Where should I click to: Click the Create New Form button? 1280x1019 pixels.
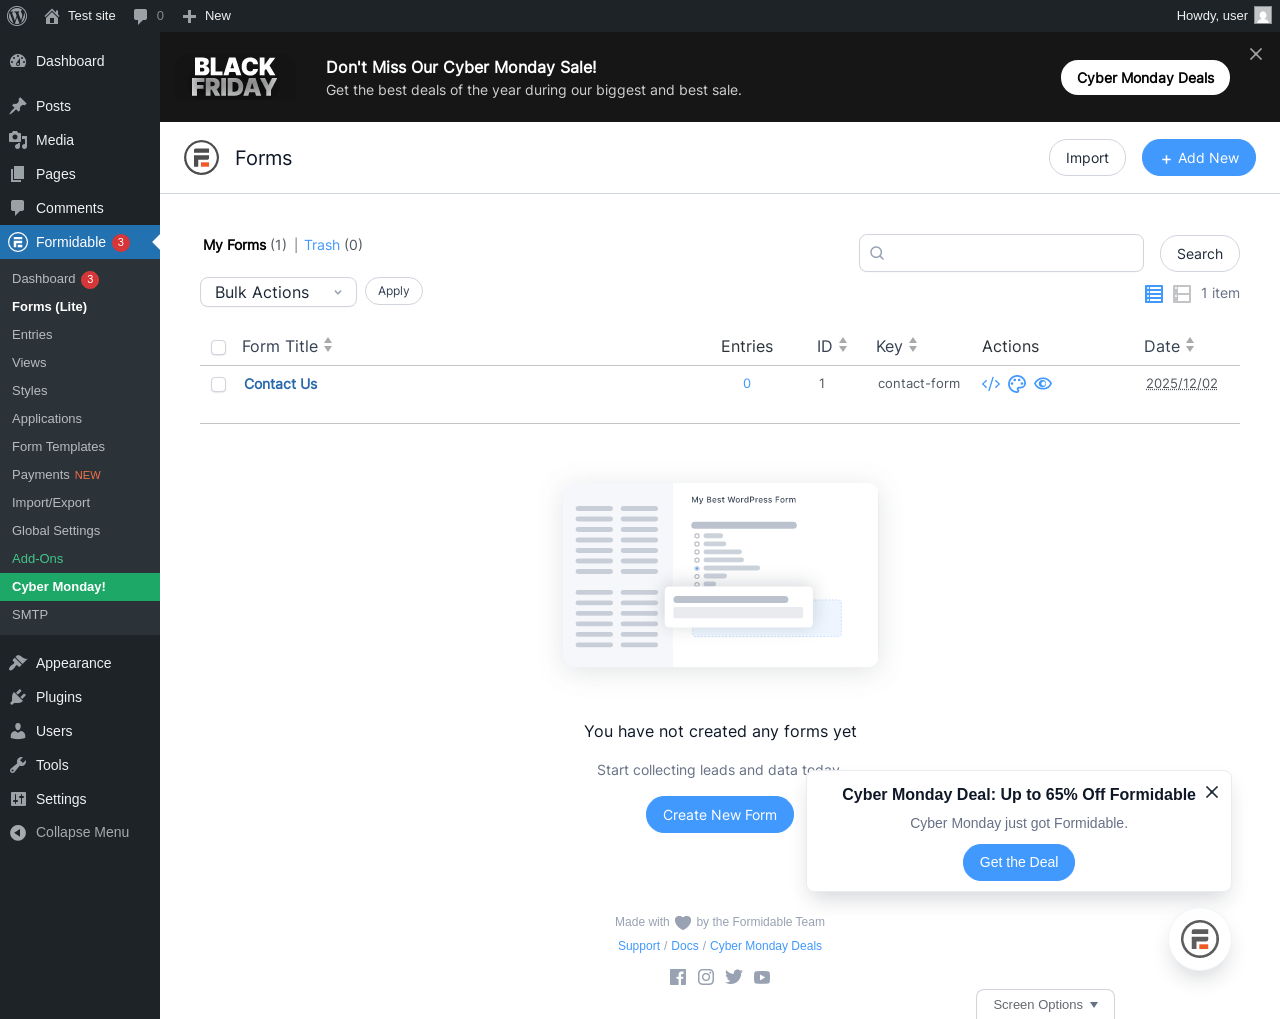pos(720,815)
